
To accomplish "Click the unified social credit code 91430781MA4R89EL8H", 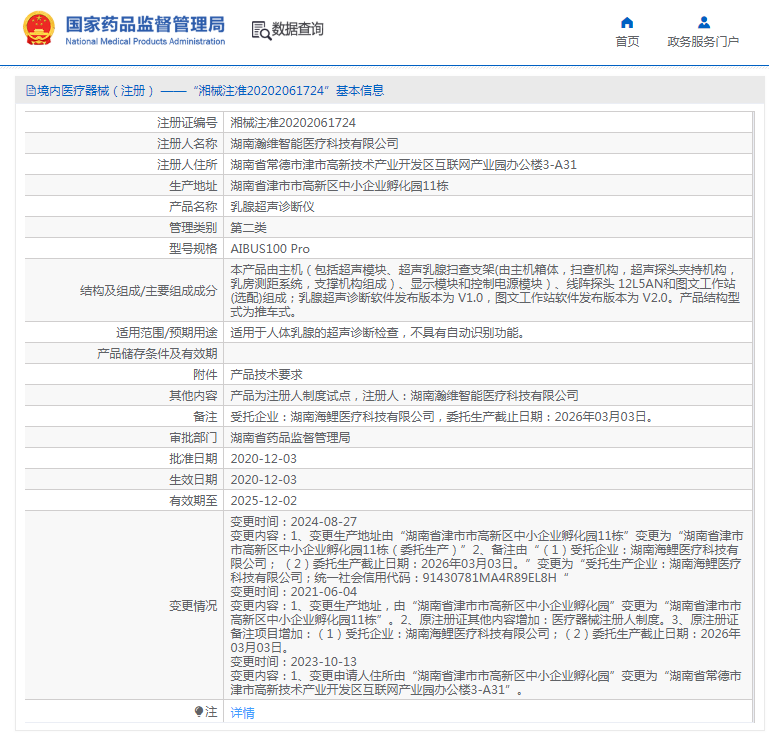I will point(489,578).
